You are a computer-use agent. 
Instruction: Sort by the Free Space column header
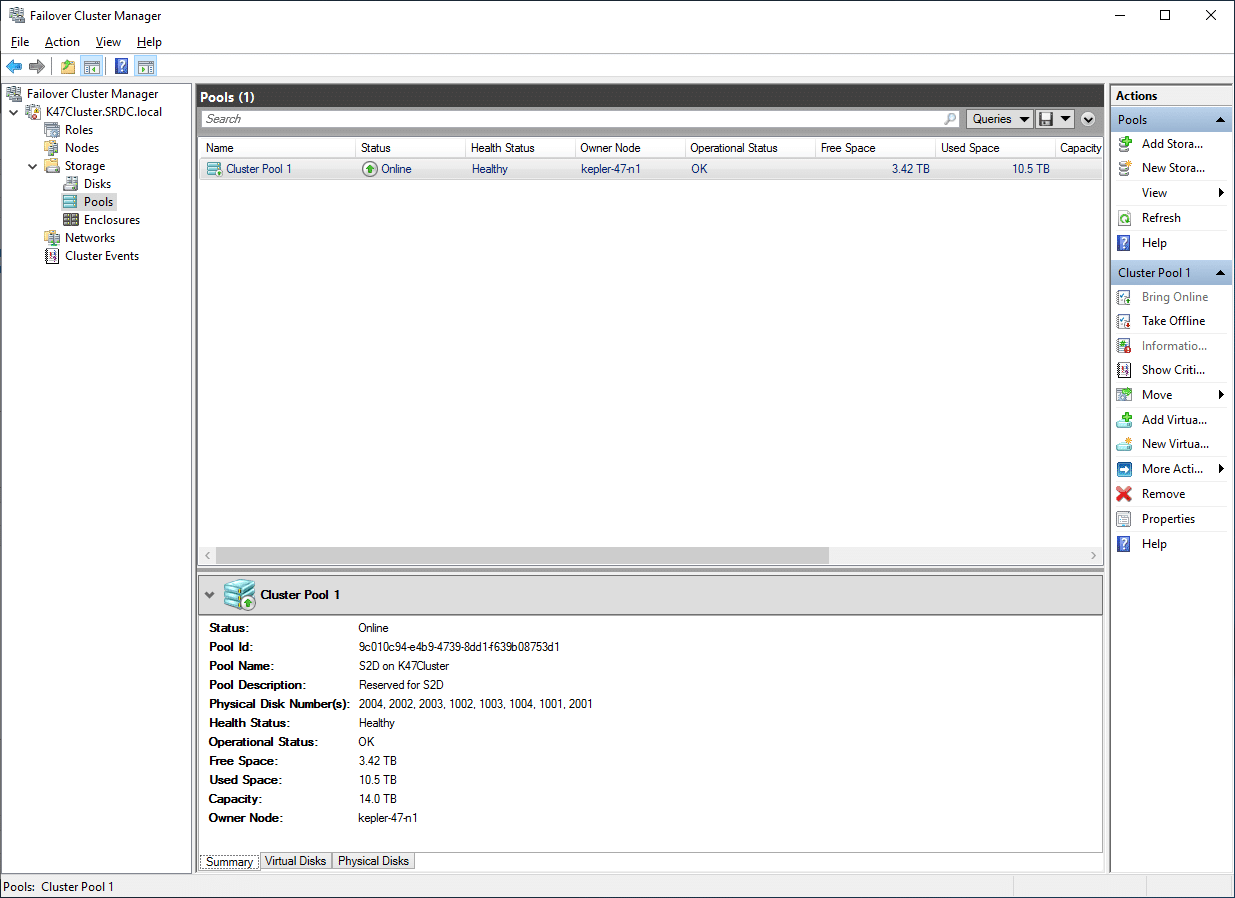click(x=875, y=148)
